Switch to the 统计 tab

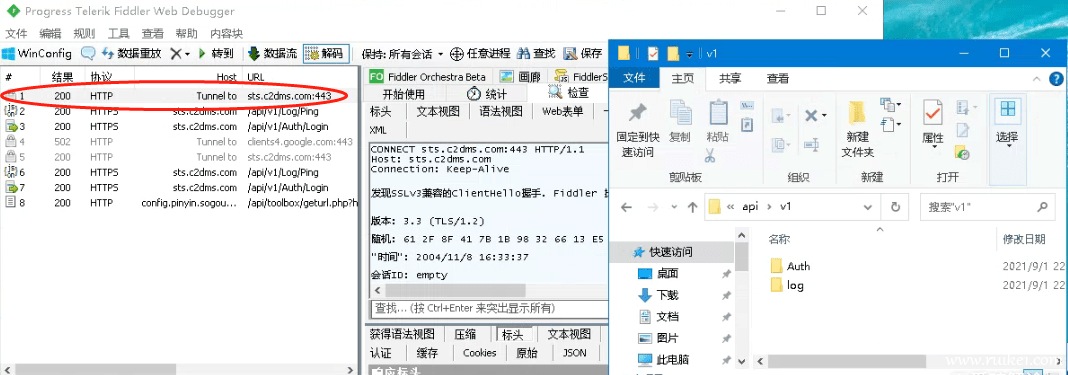coord(487,94)
